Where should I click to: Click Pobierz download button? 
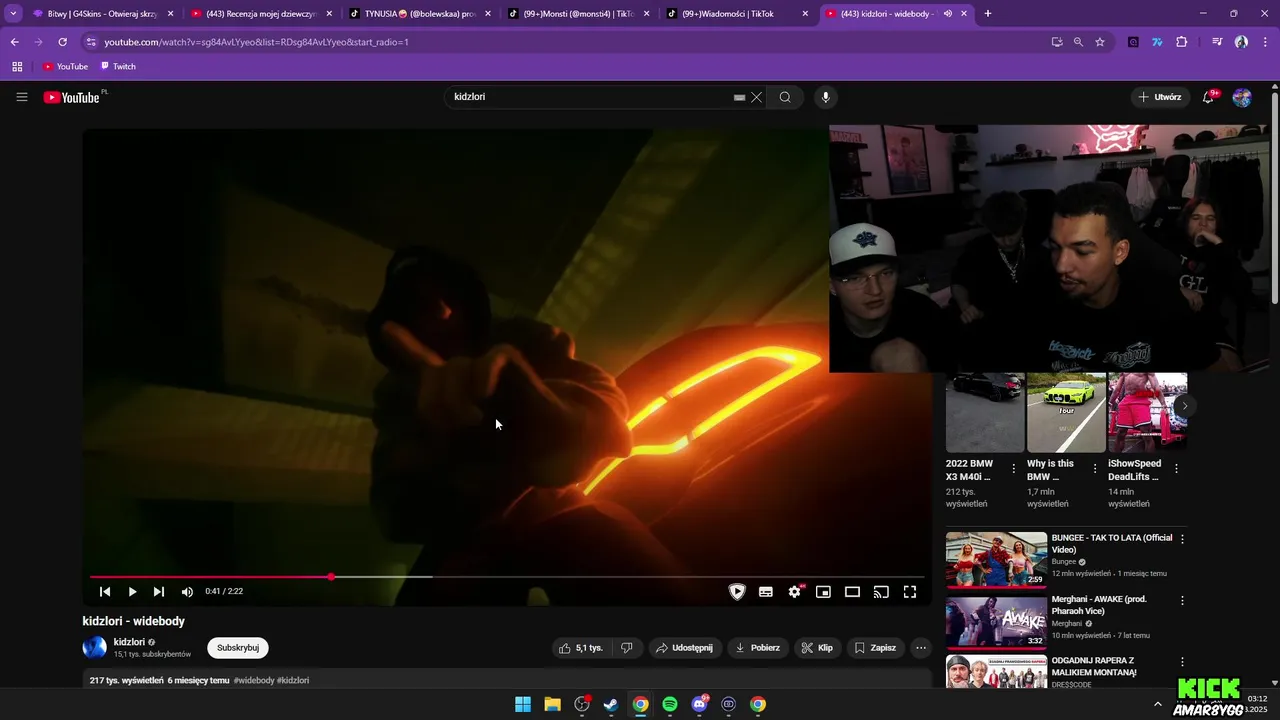pos(757,648)
